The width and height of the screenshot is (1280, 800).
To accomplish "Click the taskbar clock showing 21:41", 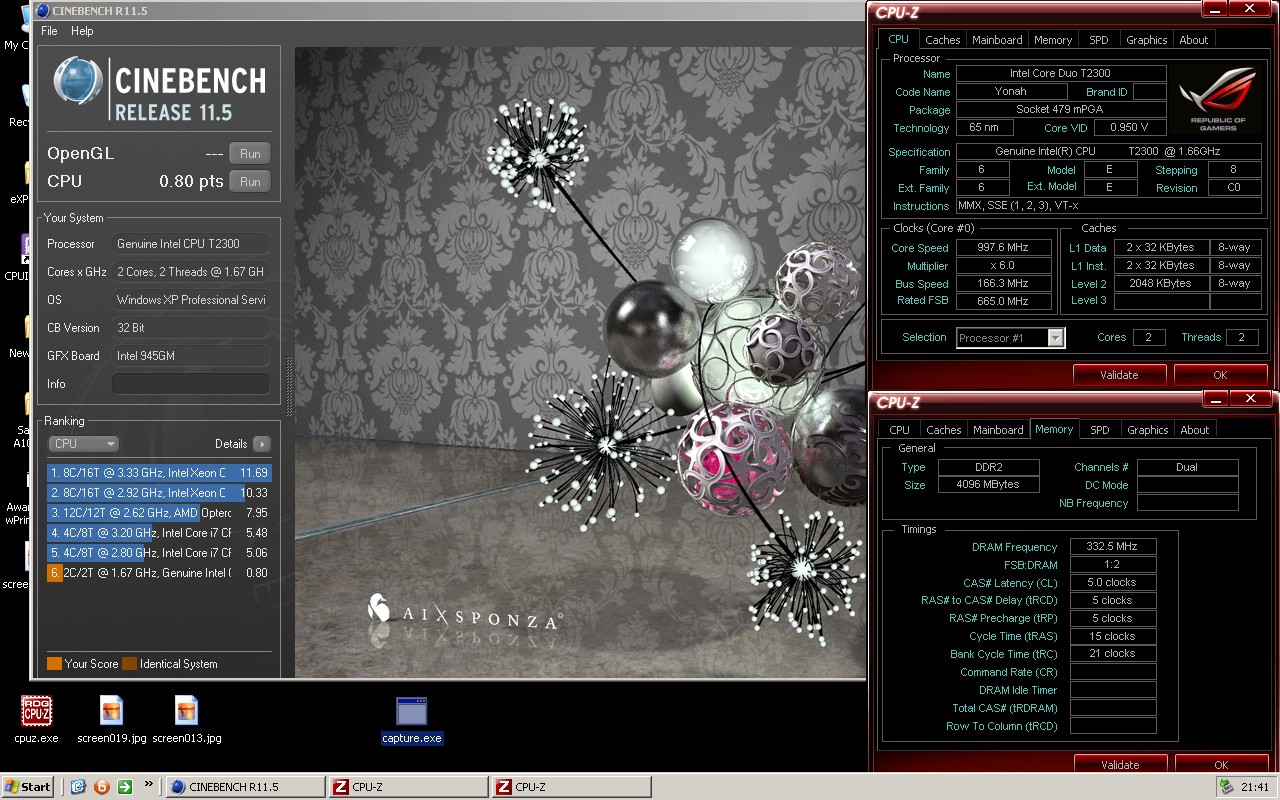I will [x=1255, y=787].
